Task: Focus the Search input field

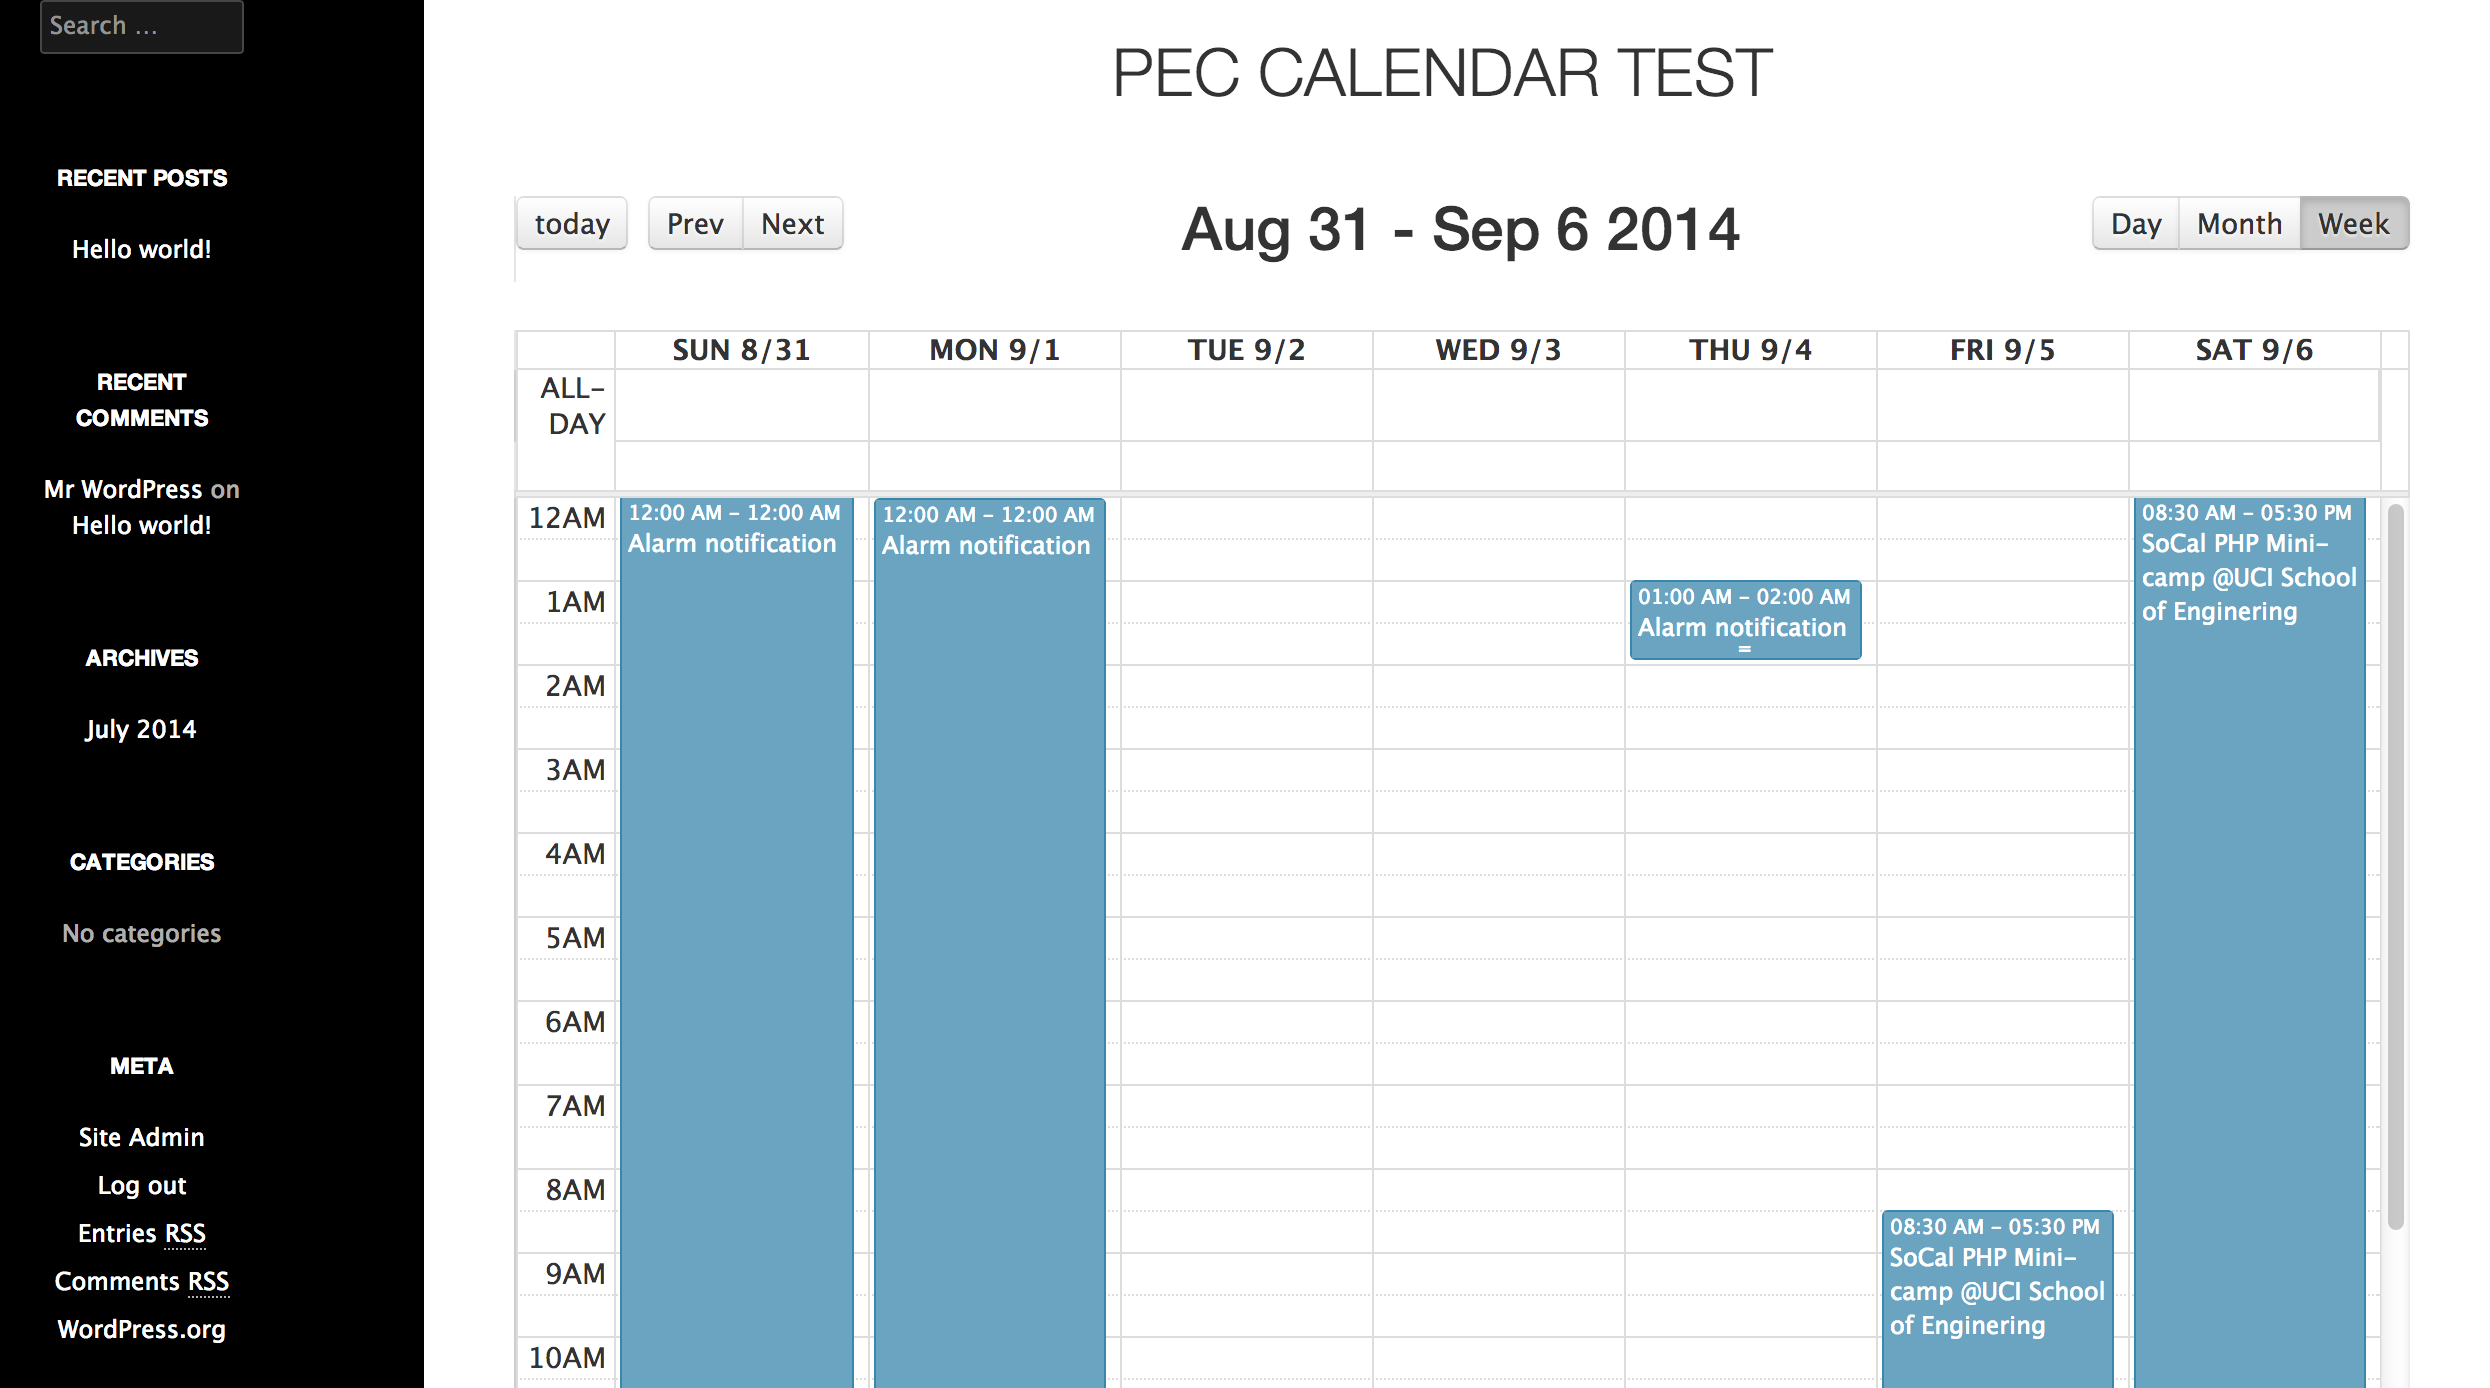Action: 142,26
